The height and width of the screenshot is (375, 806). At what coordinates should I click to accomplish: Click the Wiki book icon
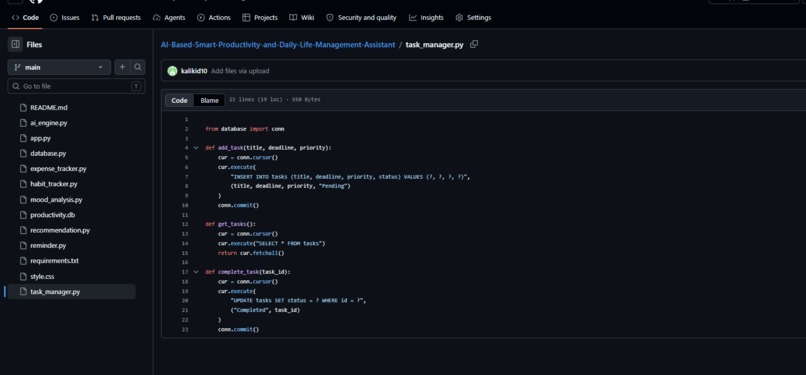[292, 17]
